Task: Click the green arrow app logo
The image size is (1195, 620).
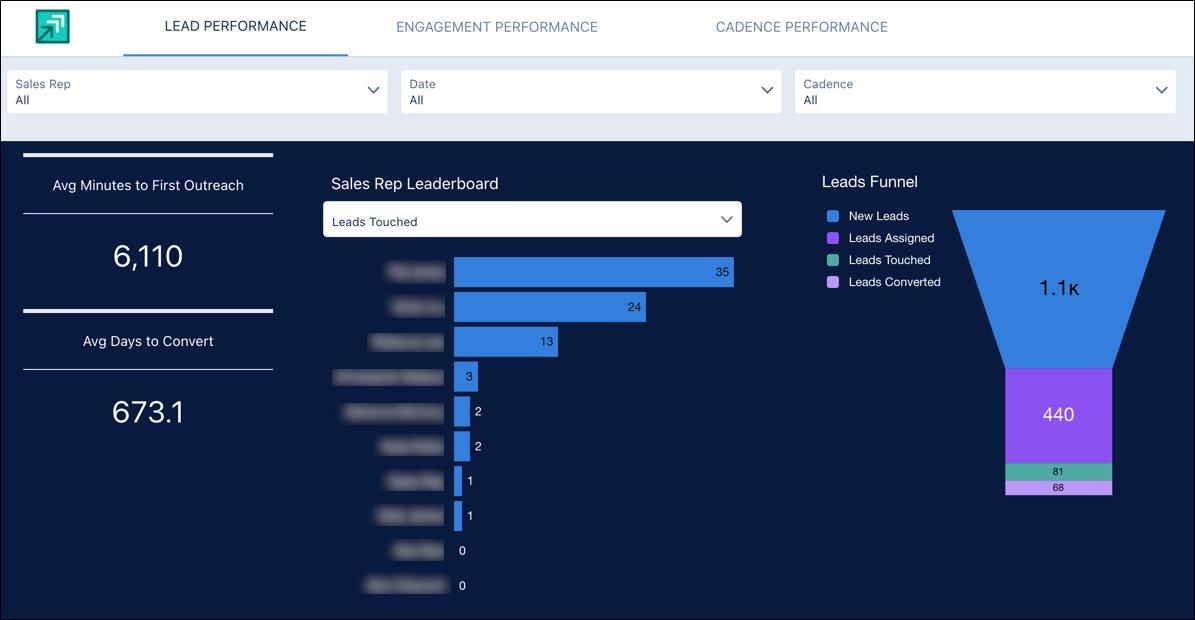Action: coord(53,27)
